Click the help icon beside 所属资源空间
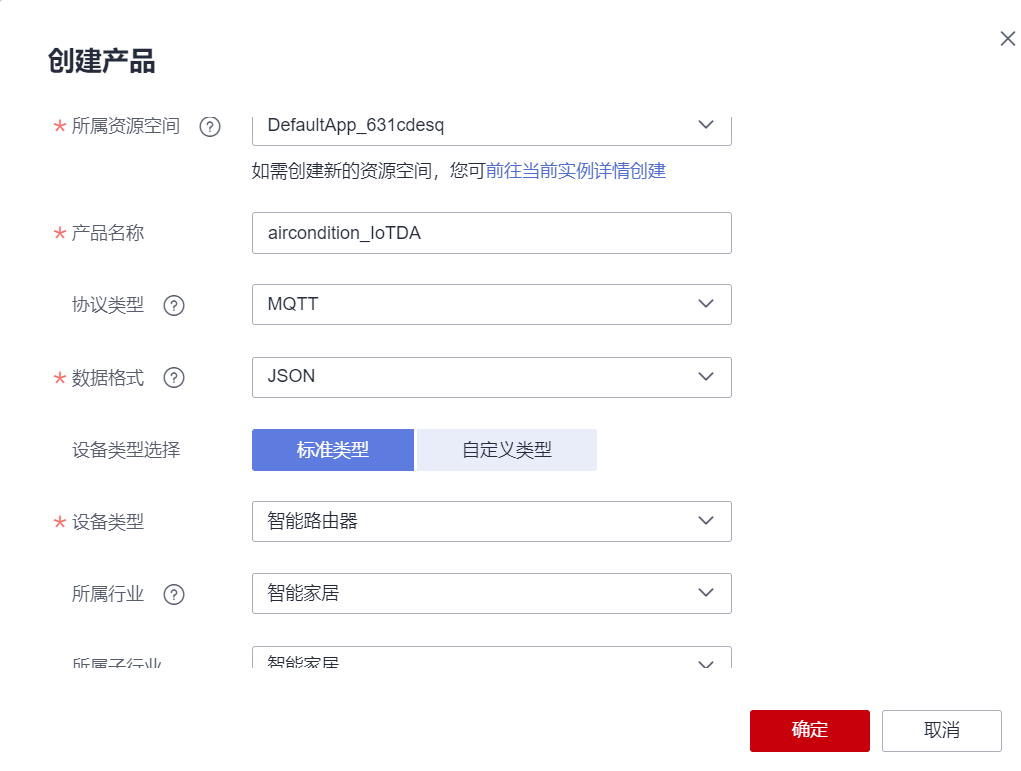The width and height of the screenshot is (1021, 771). point(209,127)
